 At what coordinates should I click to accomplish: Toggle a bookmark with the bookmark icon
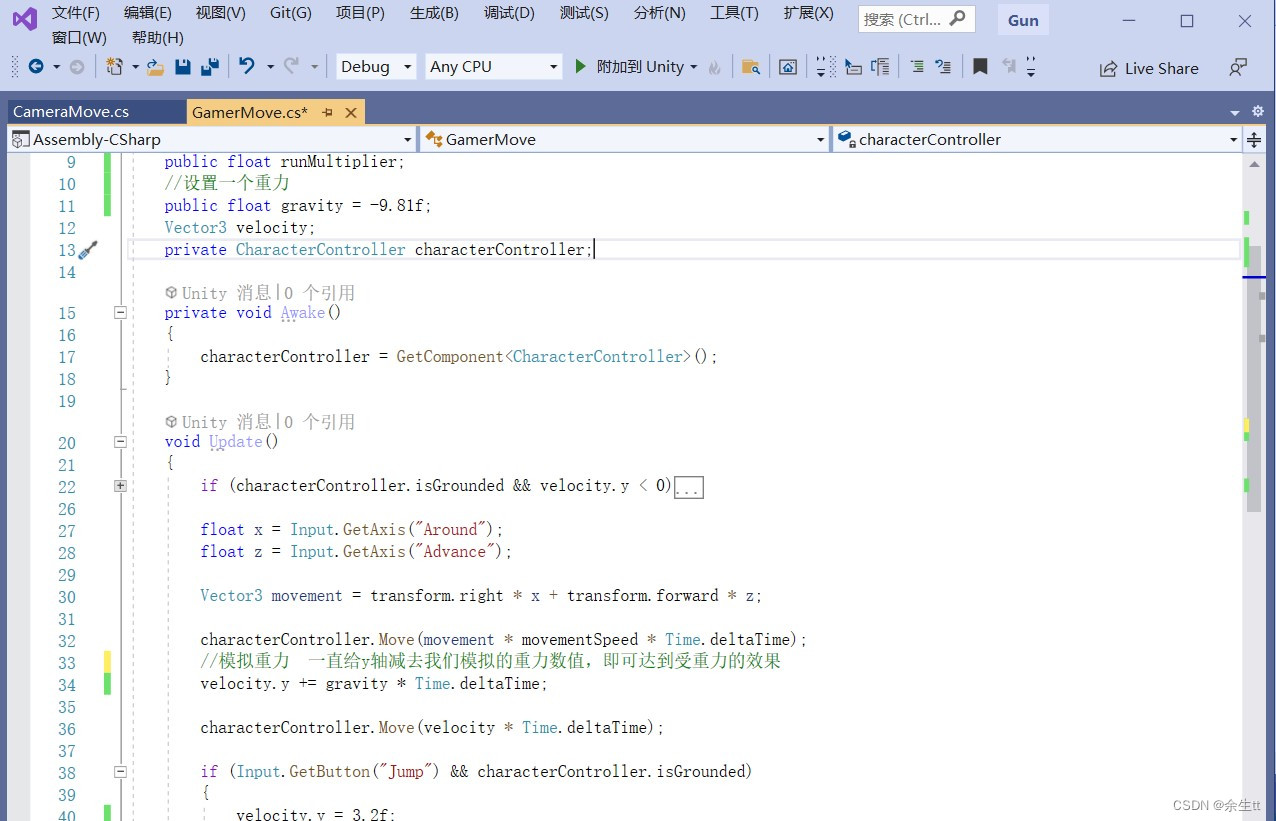[980, 67]
